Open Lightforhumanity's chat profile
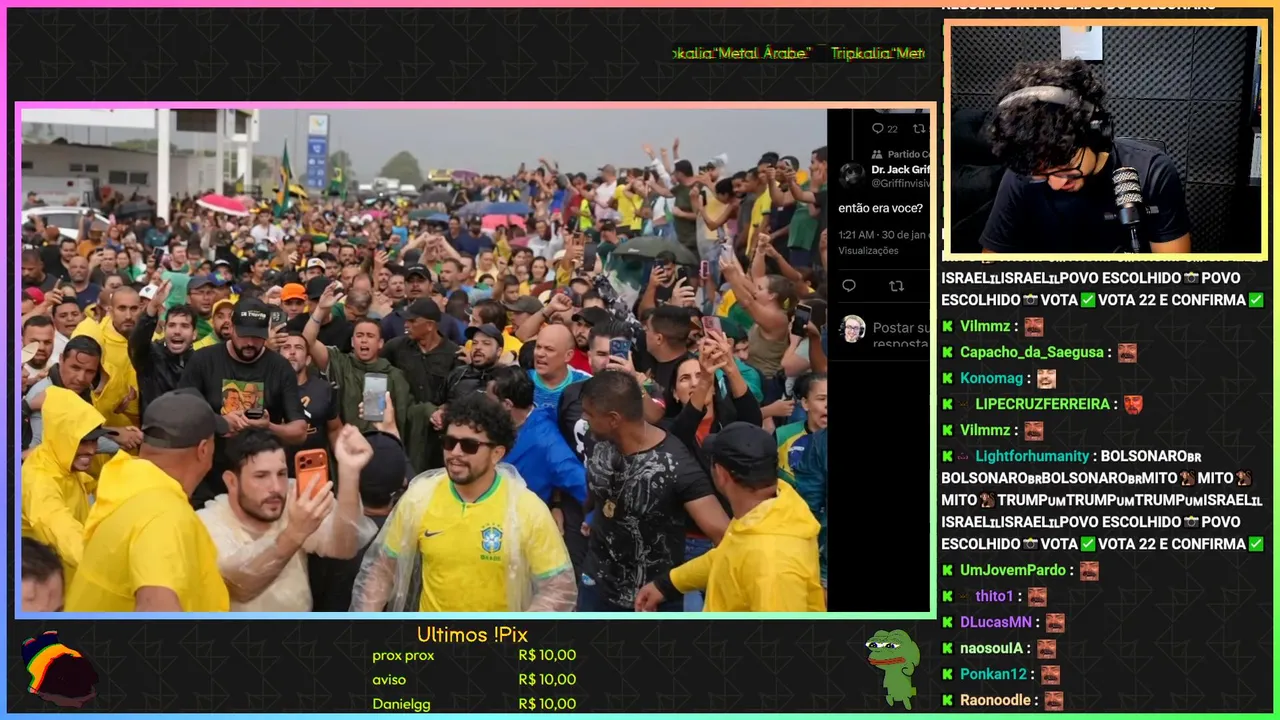This screenshot has height=720, width=1280. [1032, 456]
